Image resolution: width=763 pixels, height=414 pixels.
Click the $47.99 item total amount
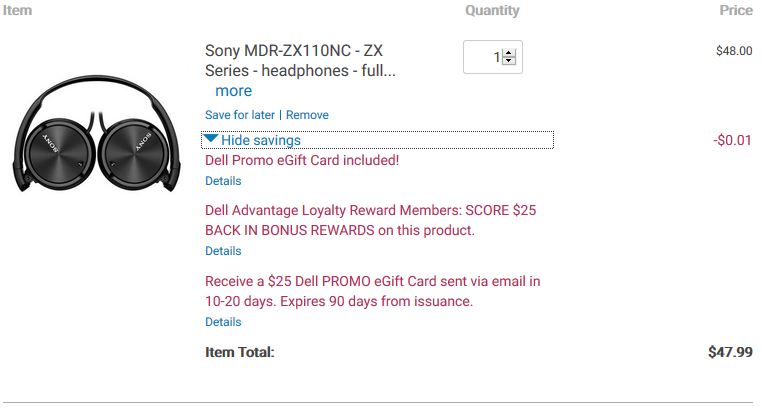pos(730,352)
